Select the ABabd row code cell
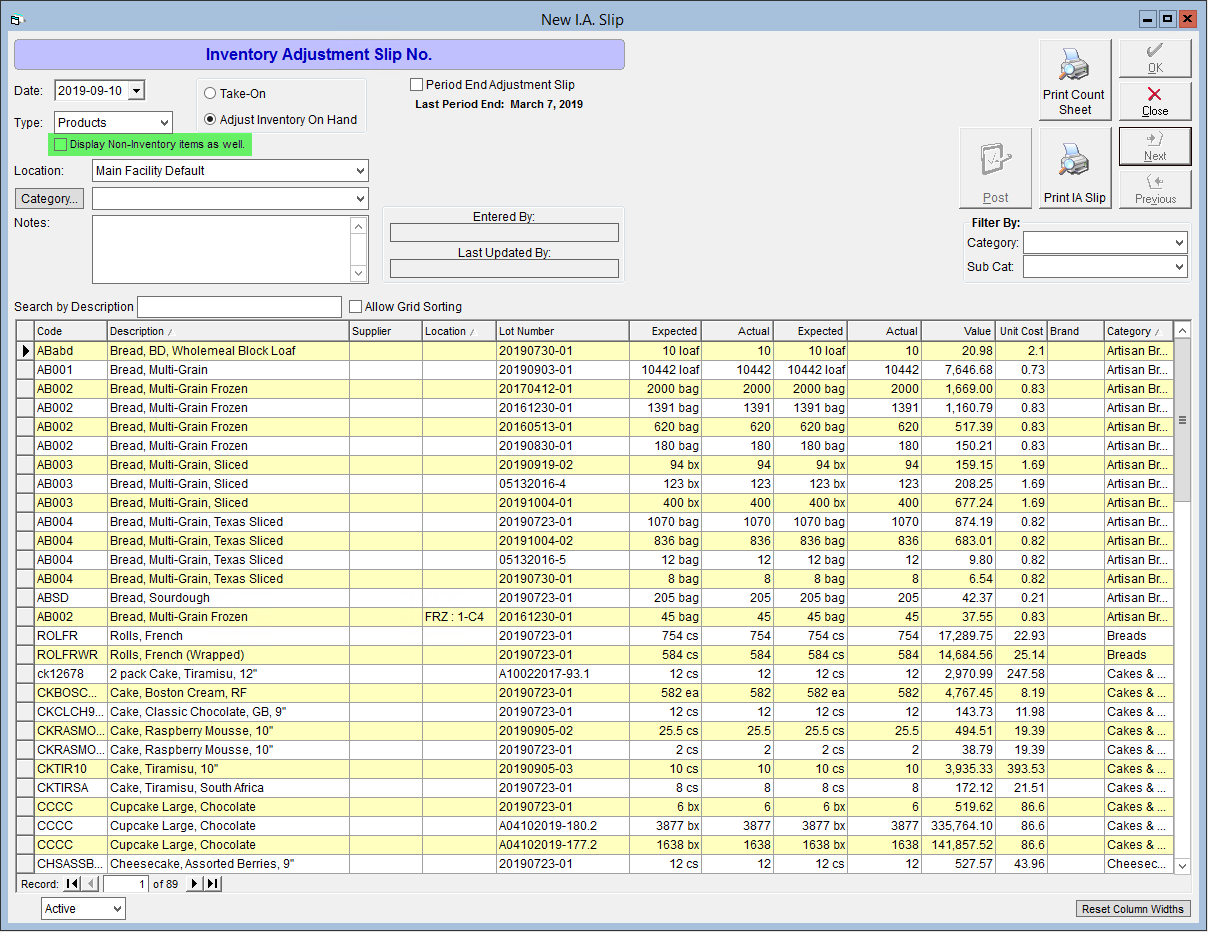The width and height of the screenshot is (1208, 932). (x=71, y=351)
